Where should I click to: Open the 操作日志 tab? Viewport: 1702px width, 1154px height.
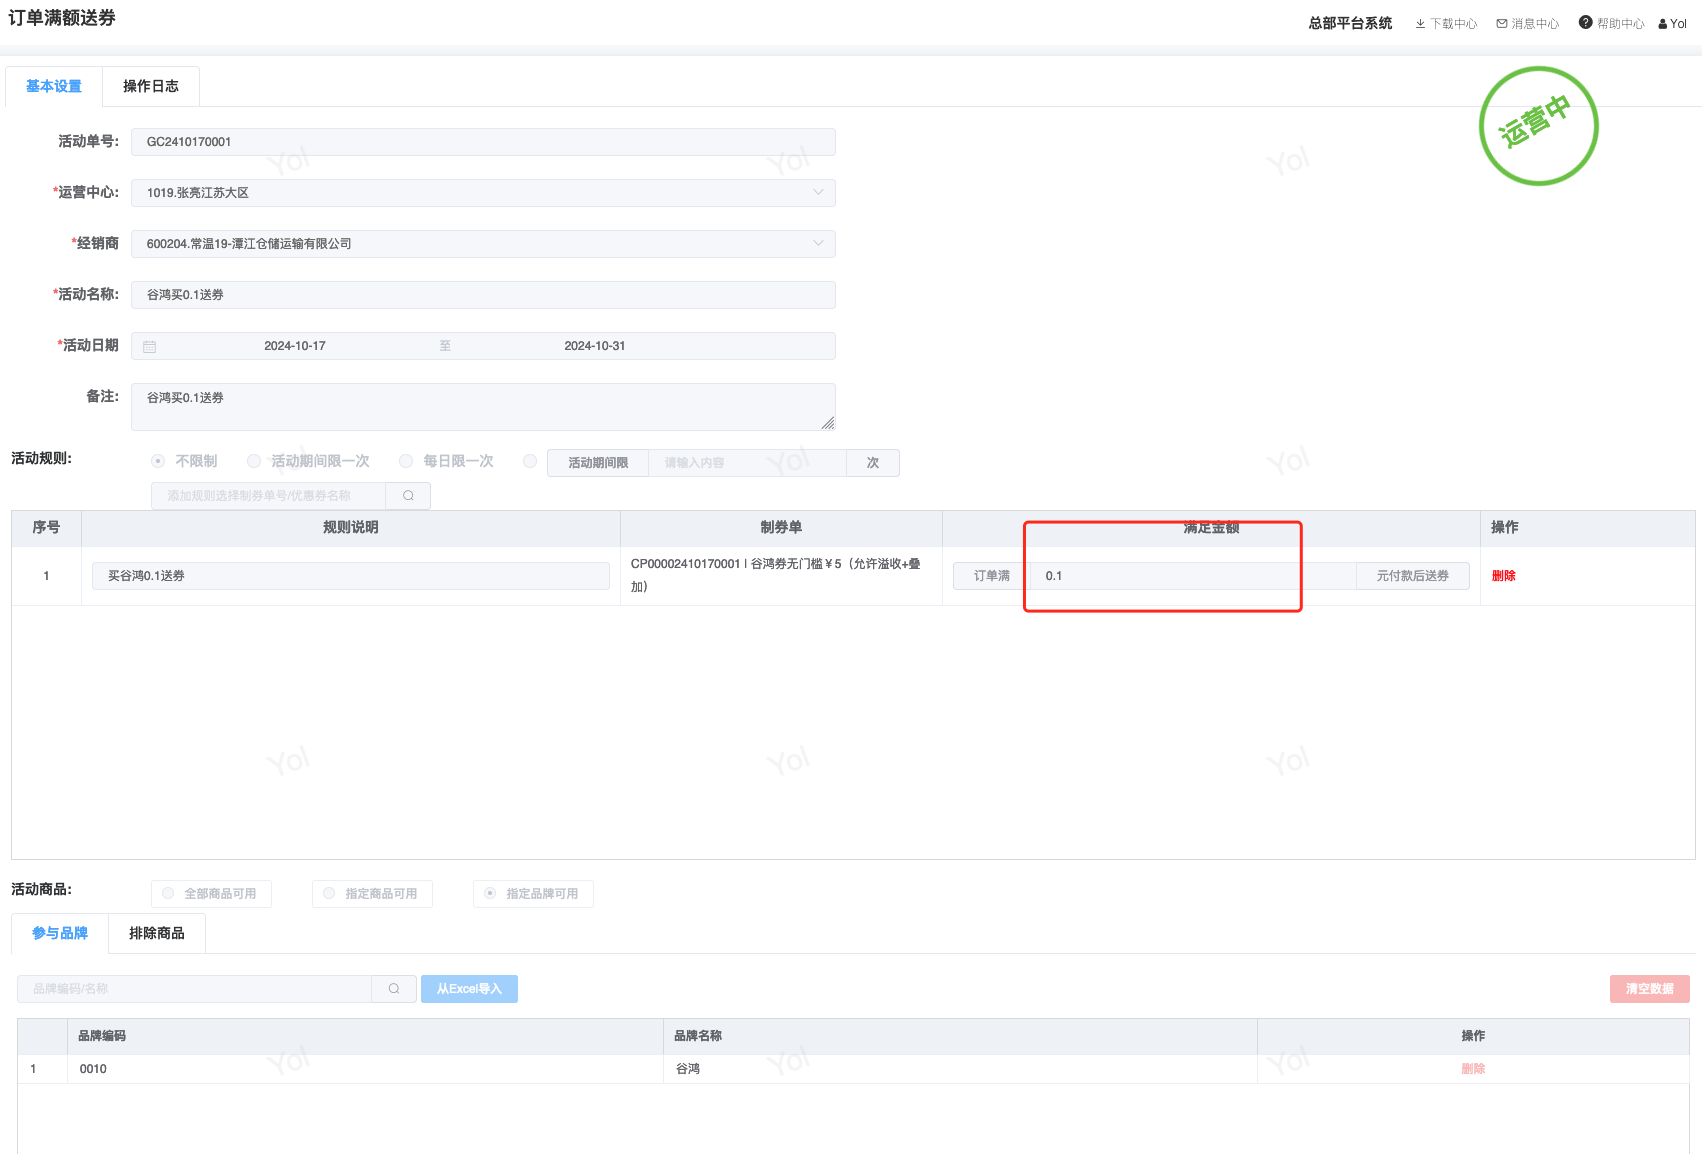click(151, 86)
